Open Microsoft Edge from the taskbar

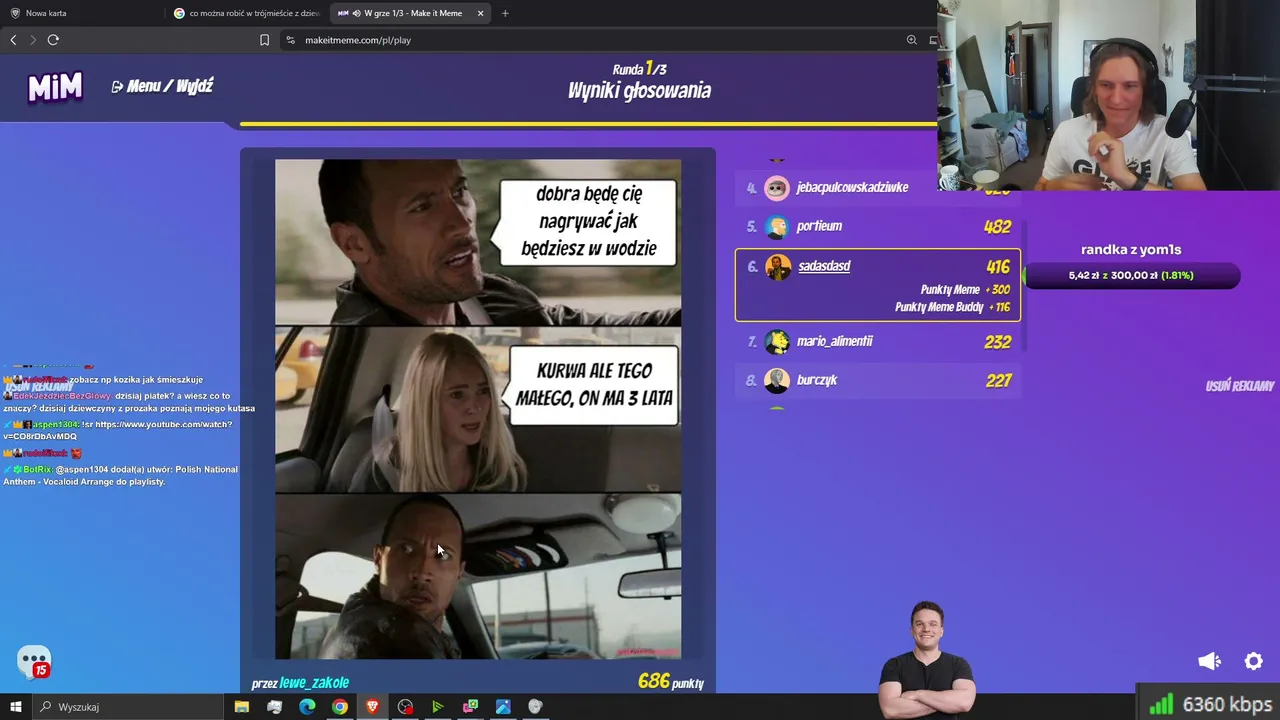[307, 707]
